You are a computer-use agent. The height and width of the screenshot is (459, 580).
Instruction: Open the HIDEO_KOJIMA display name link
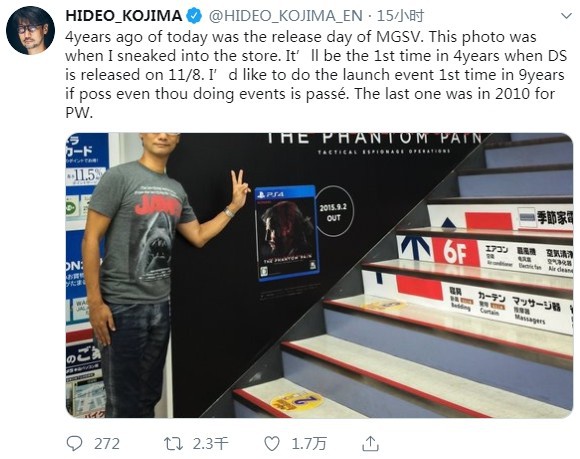pos(124,16)
